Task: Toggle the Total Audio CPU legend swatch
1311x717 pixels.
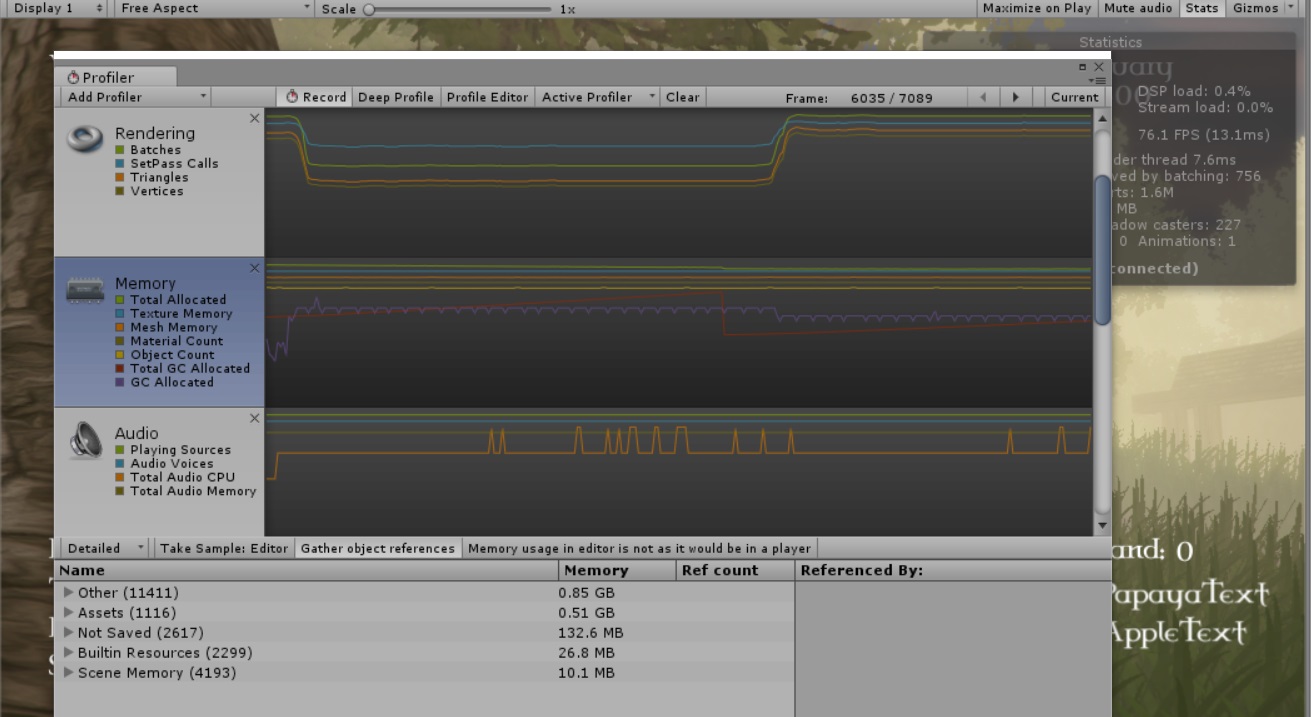Action: (x=118, y=477)
